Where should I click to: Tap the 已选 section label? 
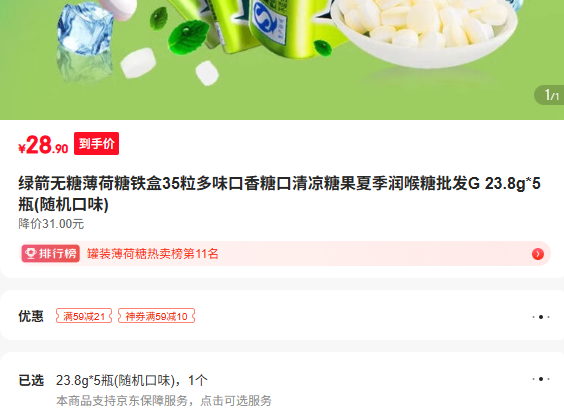coord(31,380)
